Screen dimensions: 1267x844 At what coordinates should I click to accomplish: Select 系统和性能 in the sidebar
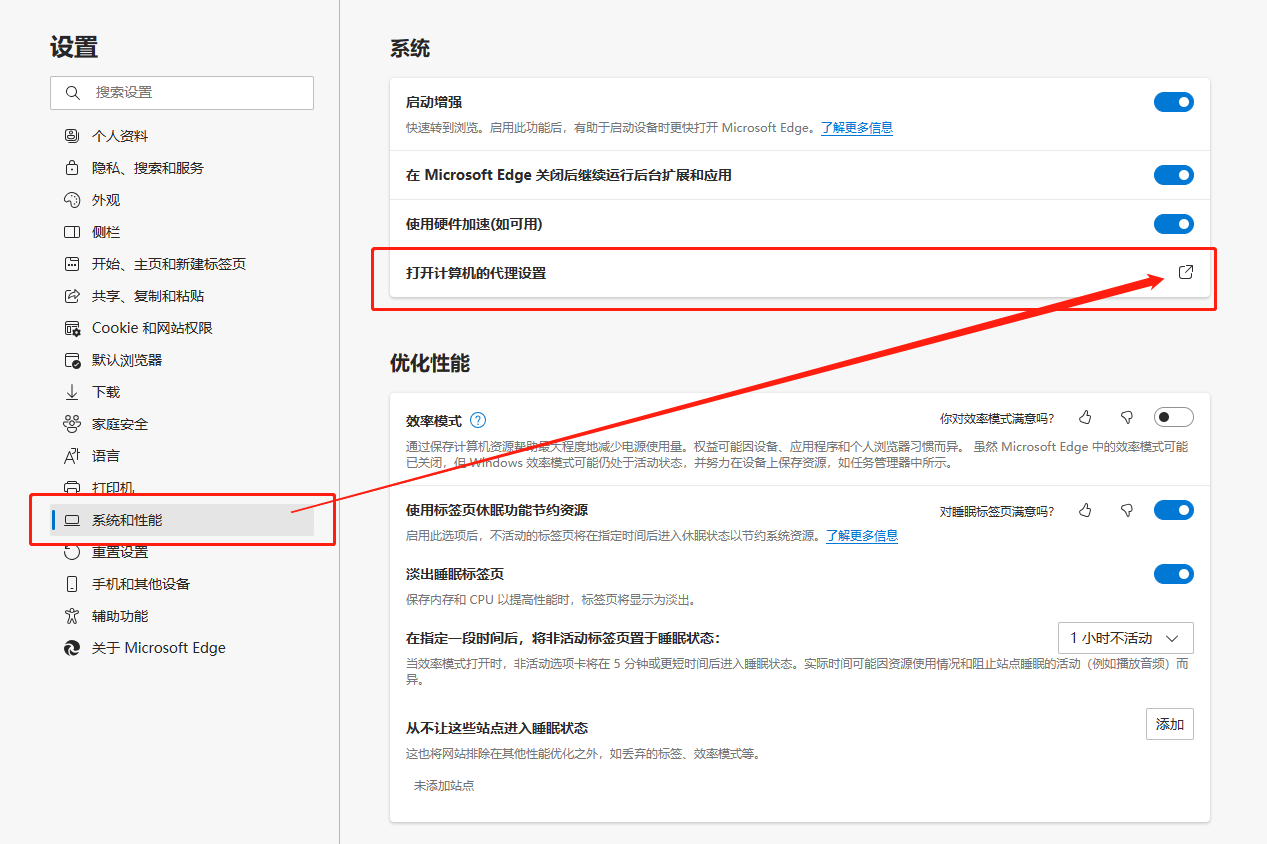pos(182,520)
